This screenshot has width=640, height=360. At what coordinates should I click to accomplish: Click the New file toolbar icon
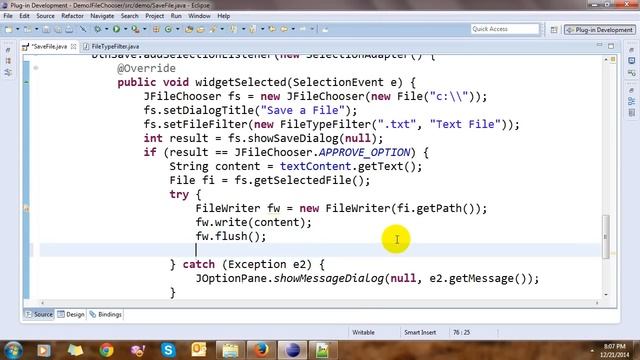pos(9,29)
